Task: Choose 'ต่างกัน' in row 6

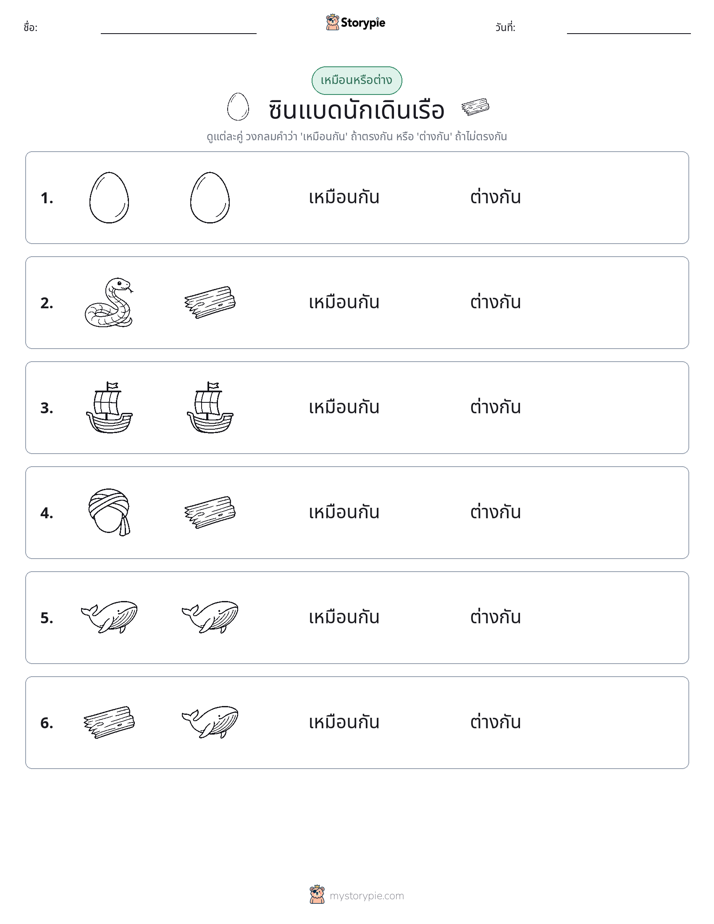Action: point(495,722)
